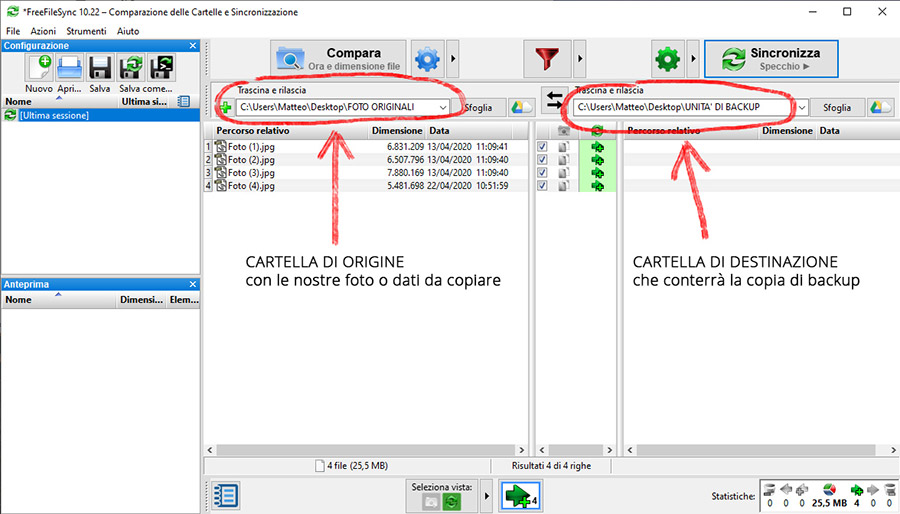This screenshot has height=514, width=900.
Task: Toggle the log panel list icon at bottom-left
Action: point(225,495)
